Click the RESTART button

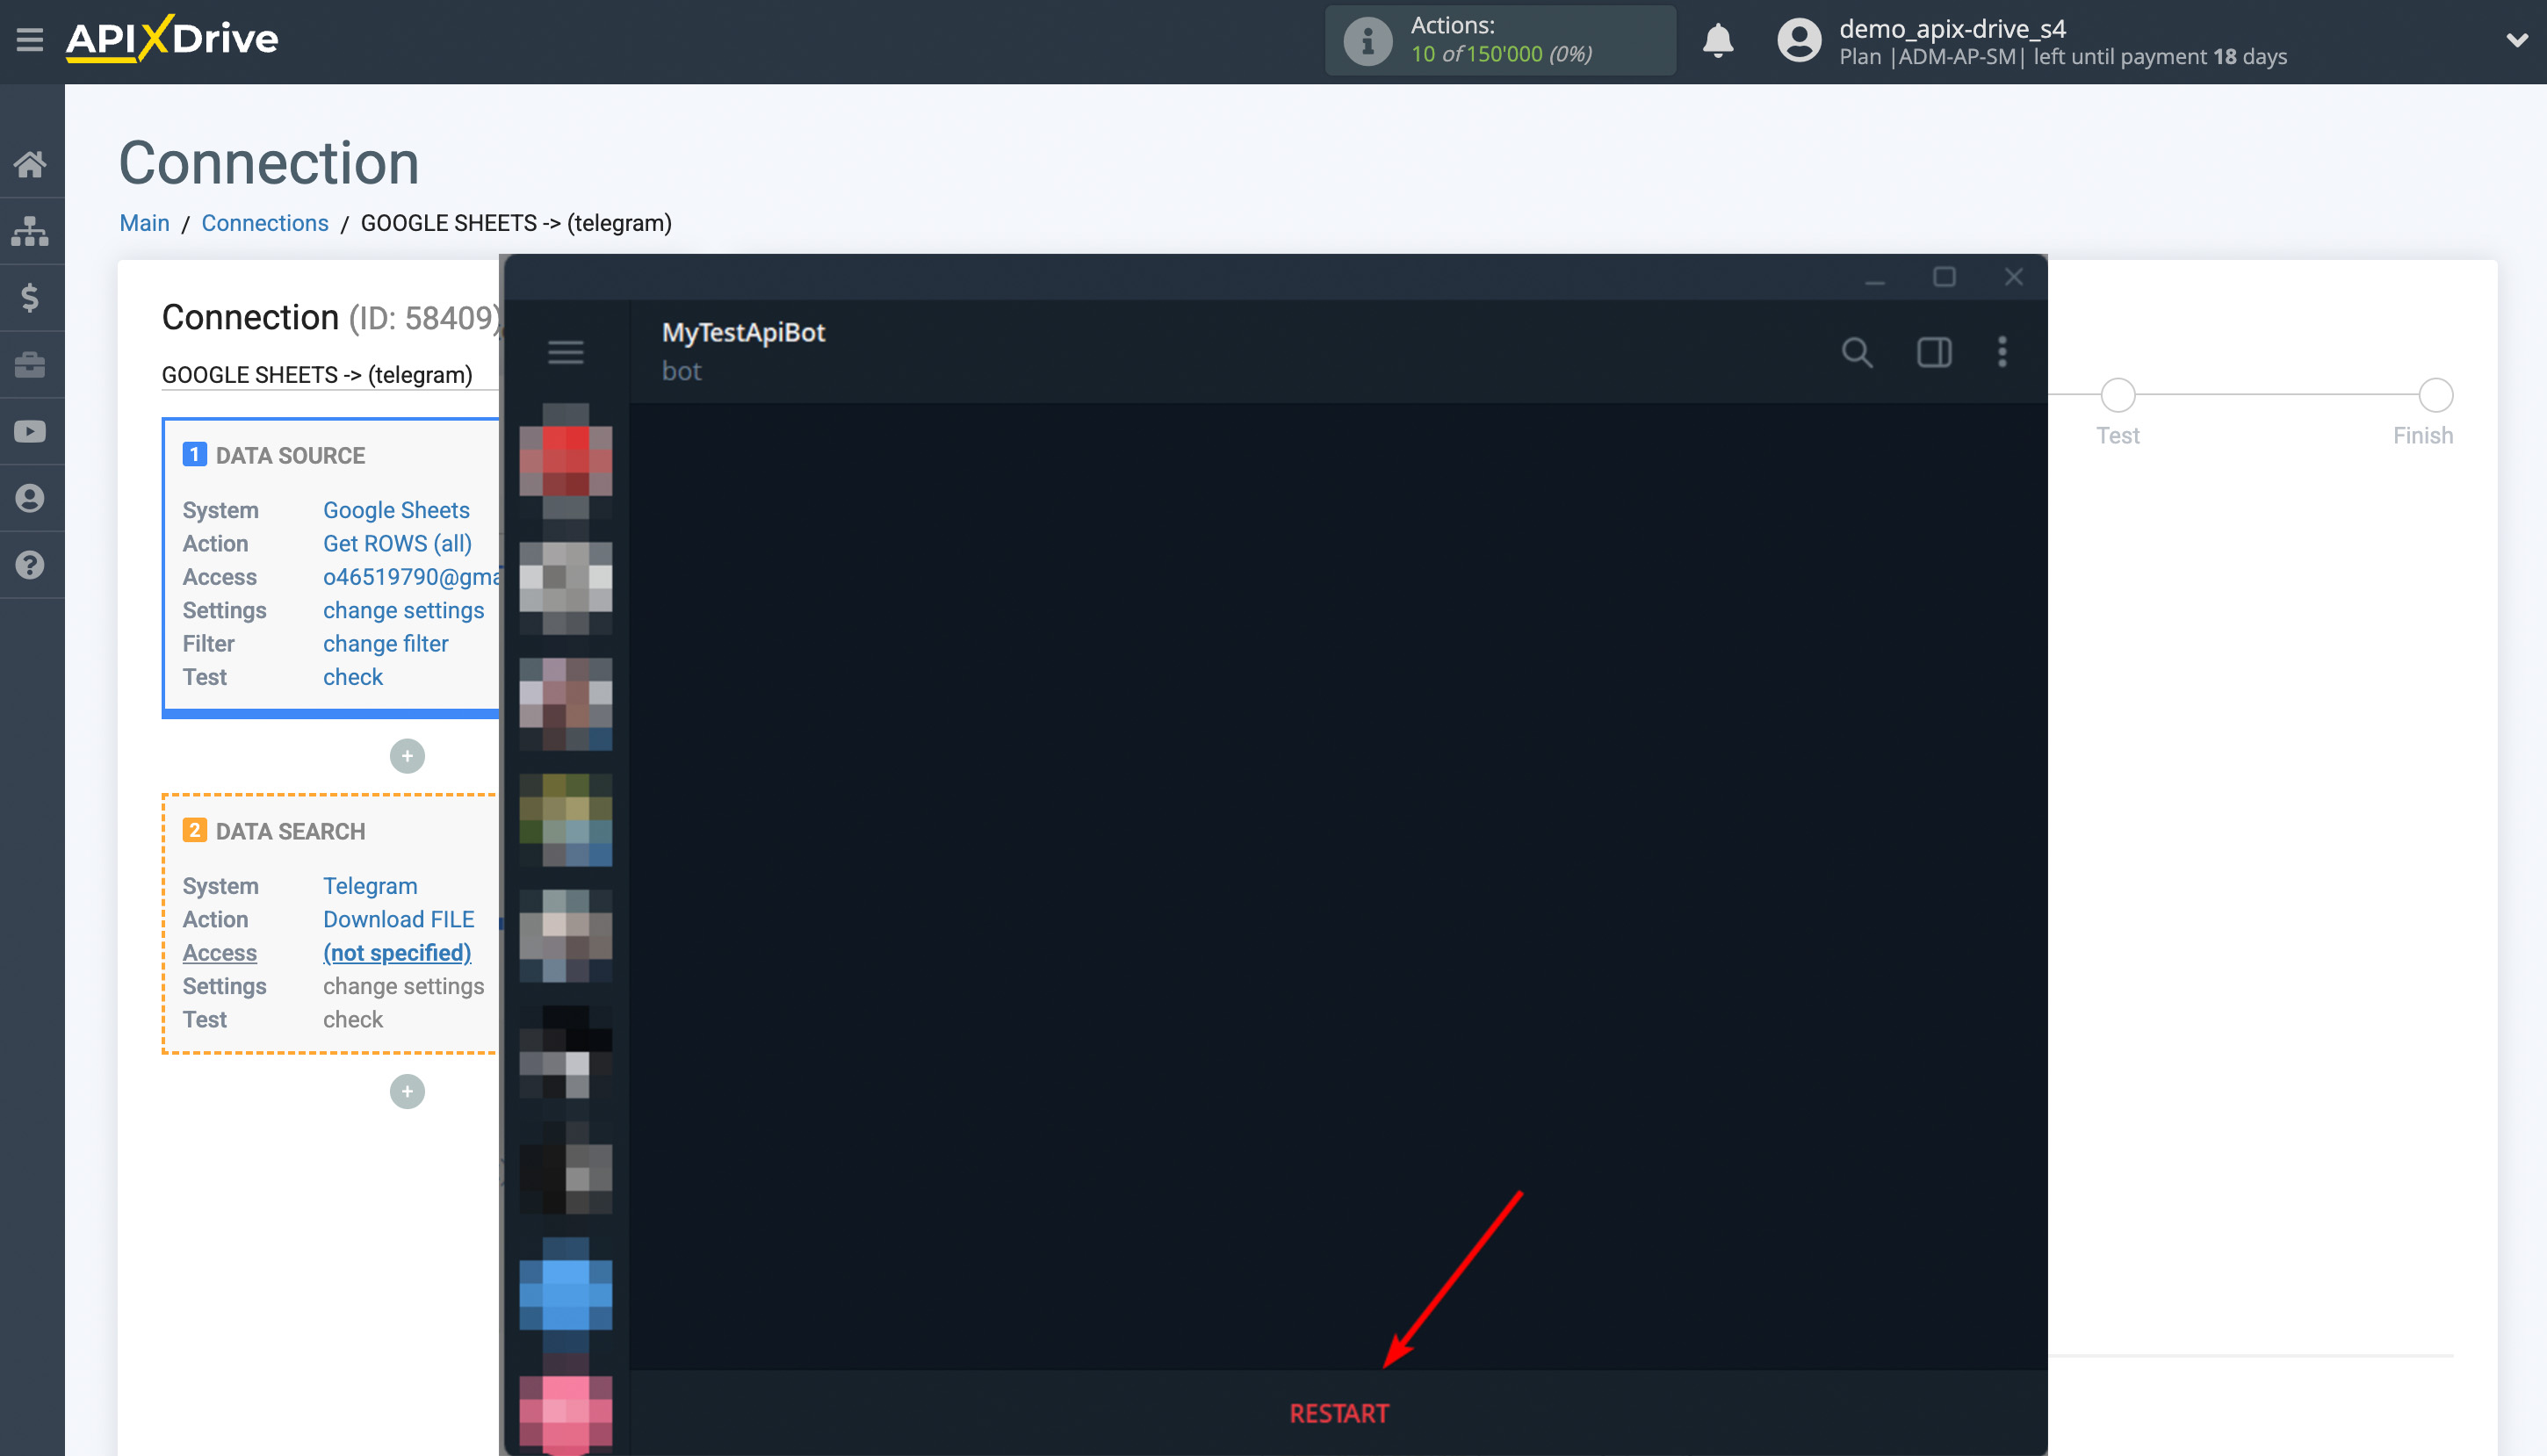point(1338,1413)
